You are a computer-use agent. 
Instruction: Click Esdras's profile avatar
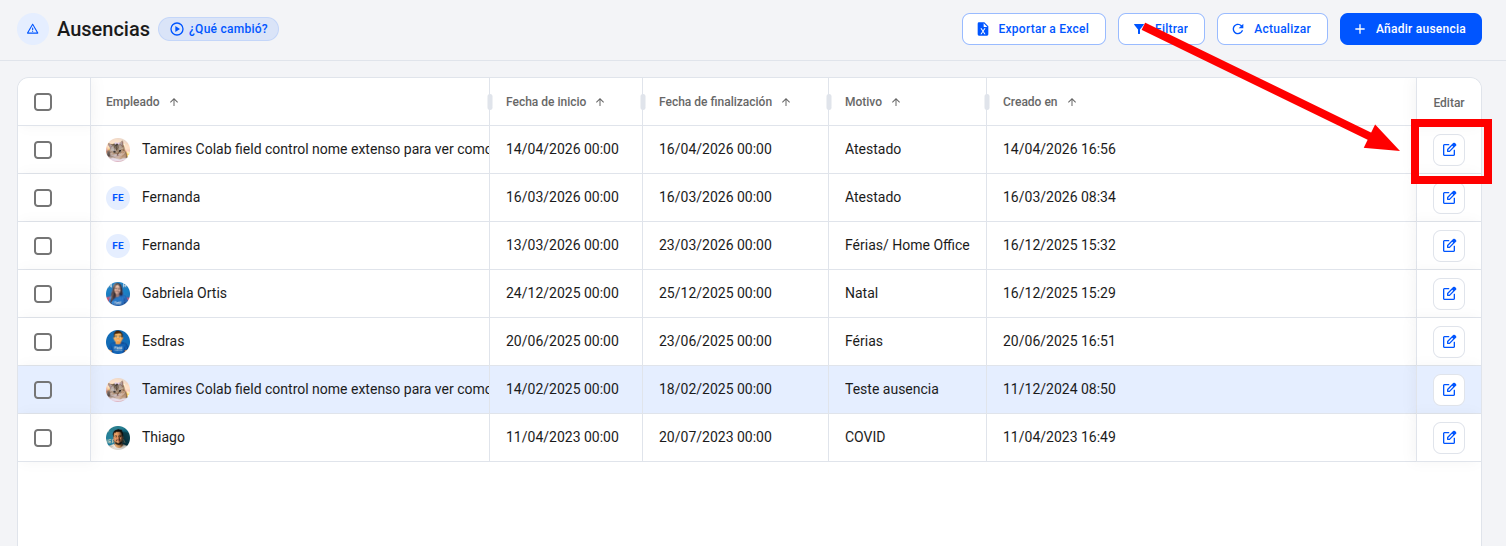118,342
